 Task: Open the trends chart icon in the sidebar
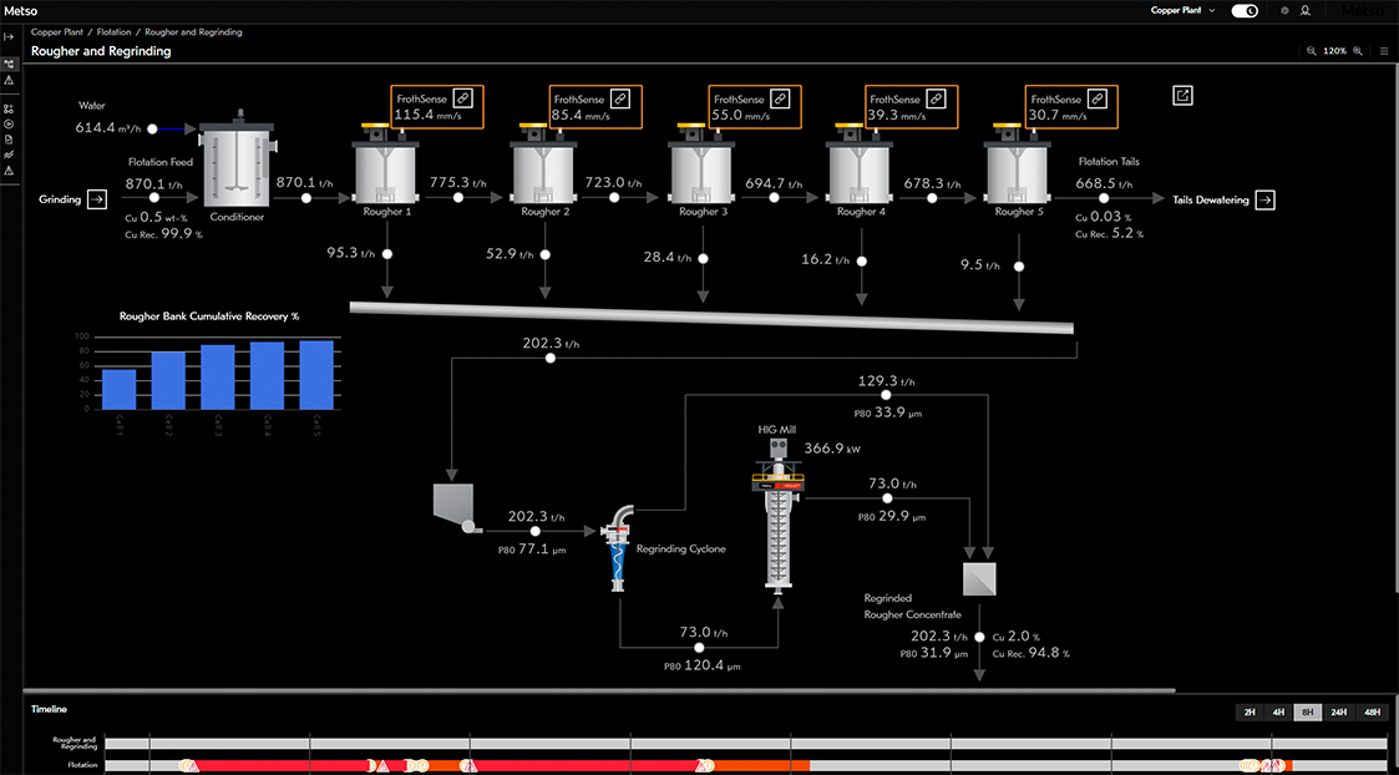pyautogui.click(x=9, y=155)
